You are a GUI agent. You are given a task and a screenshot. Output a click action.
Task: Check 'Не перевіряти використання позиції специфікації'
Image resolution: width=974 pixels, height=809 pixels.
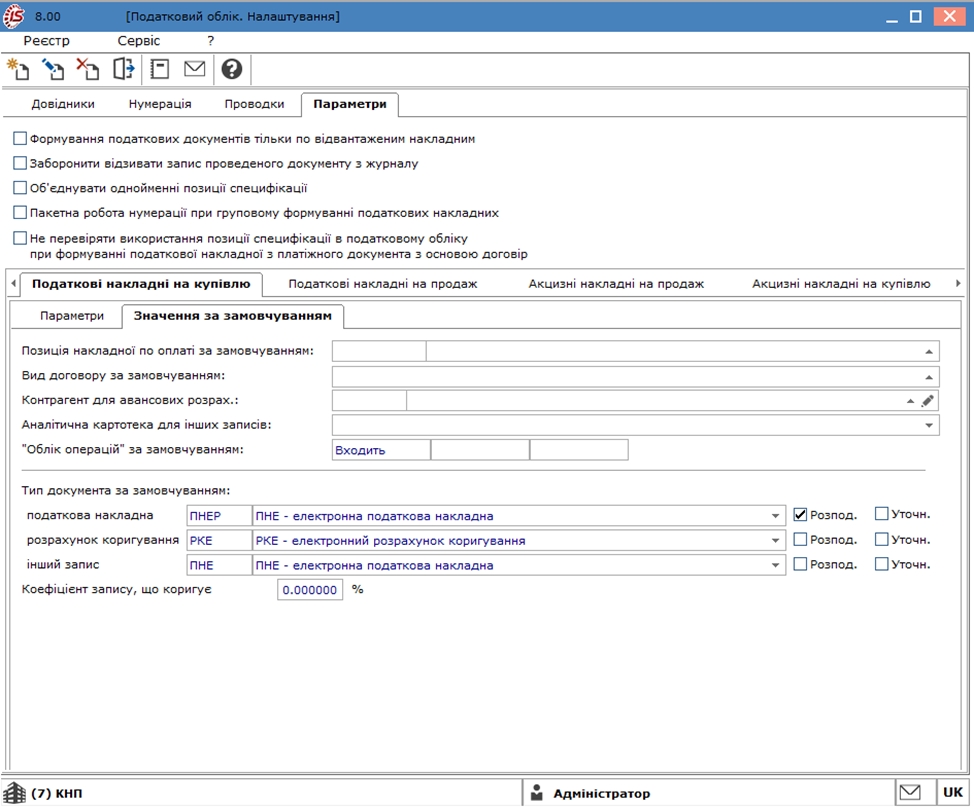[x=20, y=238]
